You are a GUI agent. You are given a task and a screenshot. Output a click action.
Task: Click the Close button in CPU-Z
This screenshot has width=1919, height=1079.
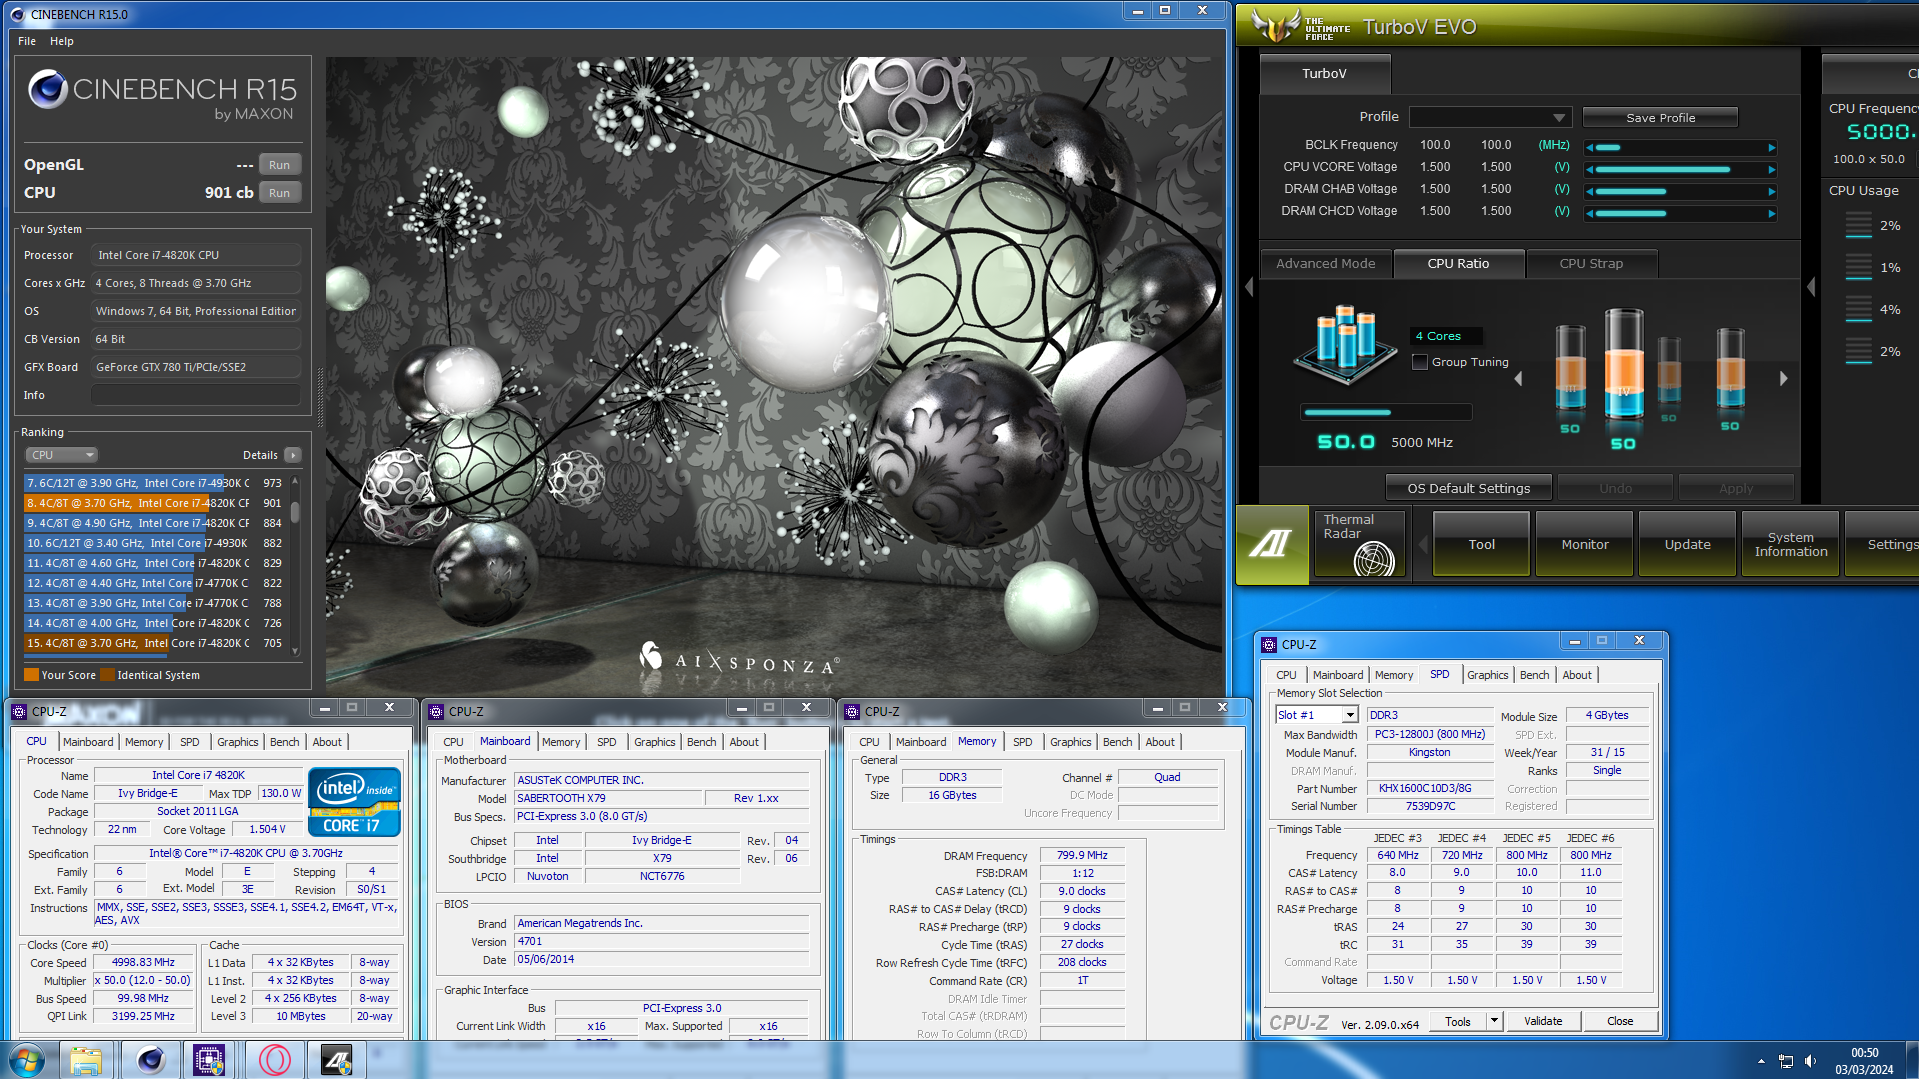point(1620,1021)
